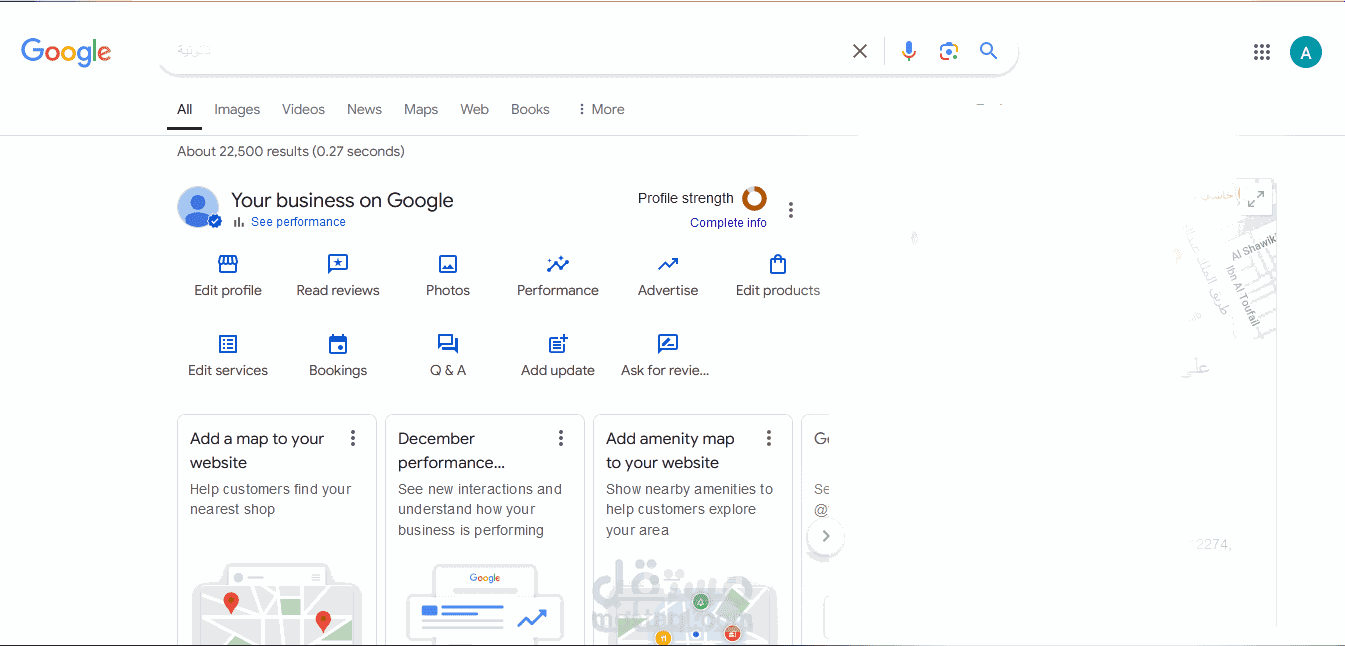Open the December performance card title

451,450
